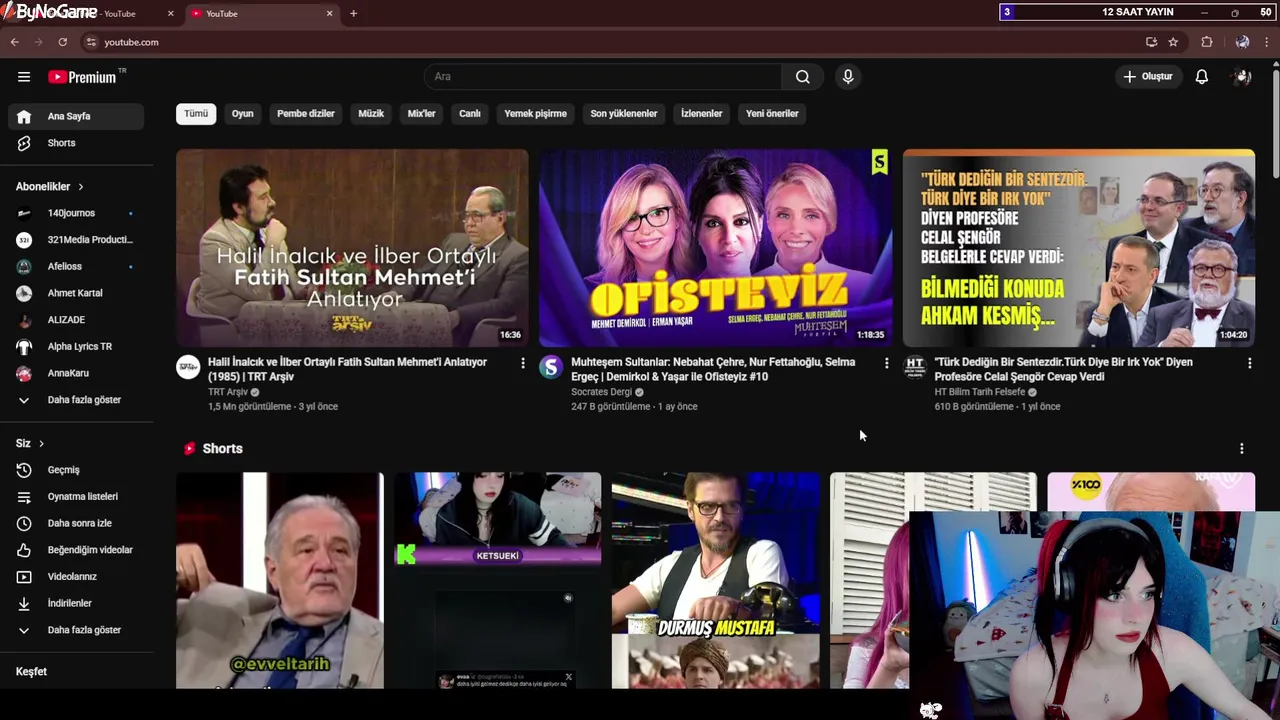Open Ahmet Kartal subscription
Screen dimensions: 1280x720
pyautogui.click(x=76, y=293)
